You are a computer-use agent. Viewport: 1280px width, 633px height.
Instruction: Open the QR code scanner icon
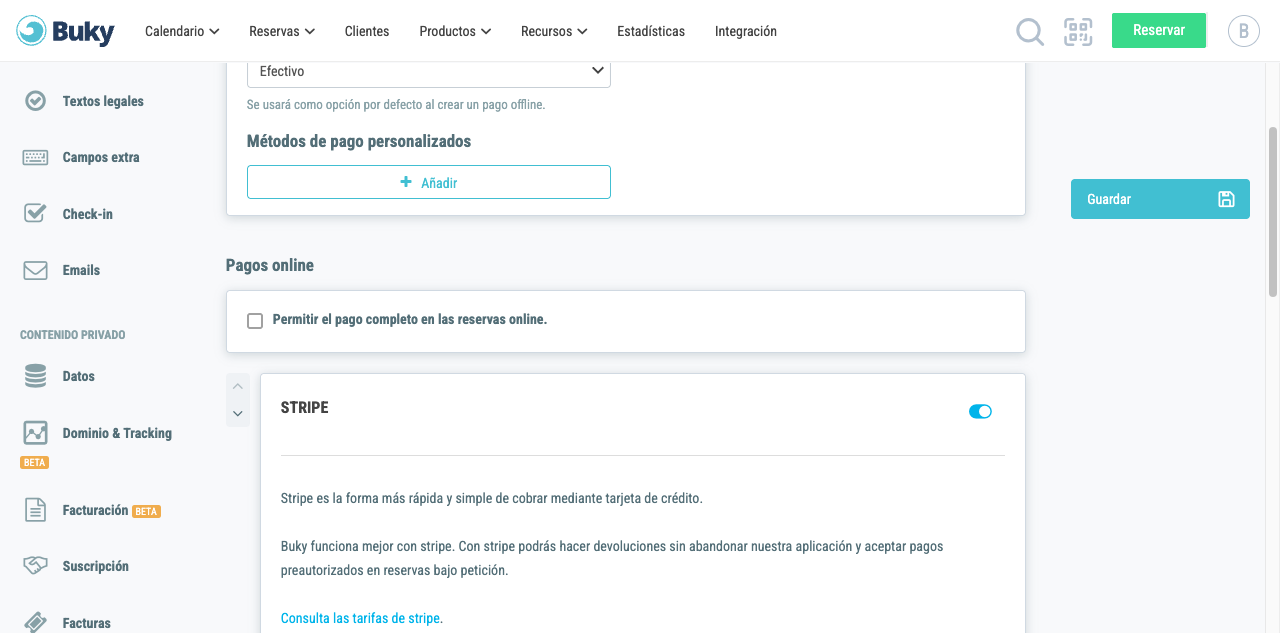[x=1078, y=32]
